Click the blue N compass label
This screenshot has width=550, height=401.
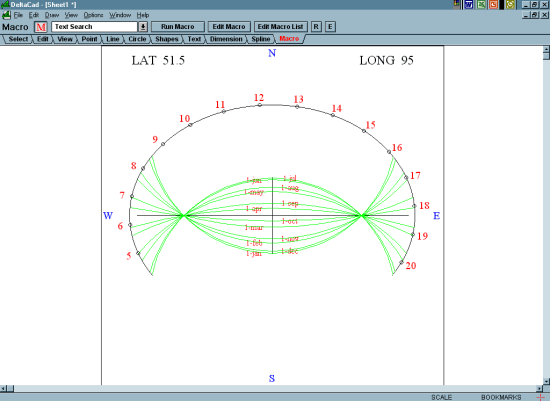point(272,53)
